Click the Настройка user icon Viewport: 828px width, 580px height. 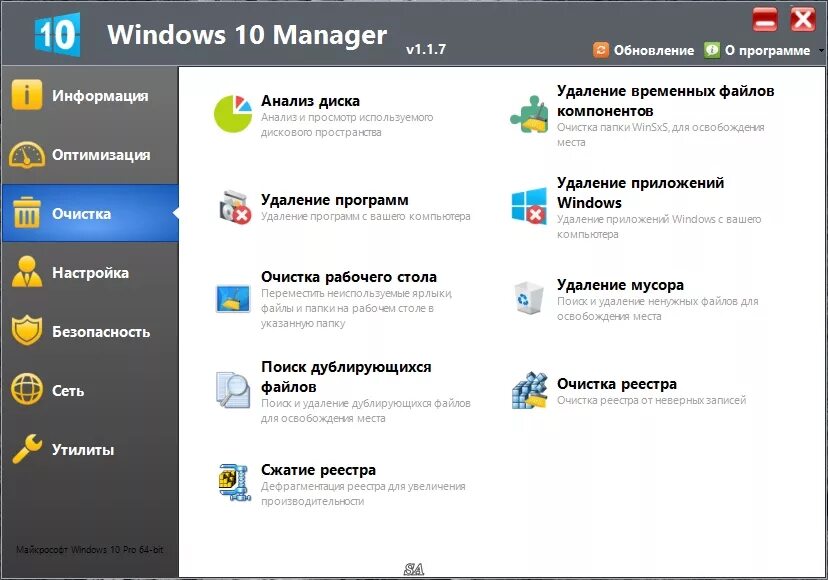tap(26, 272)
